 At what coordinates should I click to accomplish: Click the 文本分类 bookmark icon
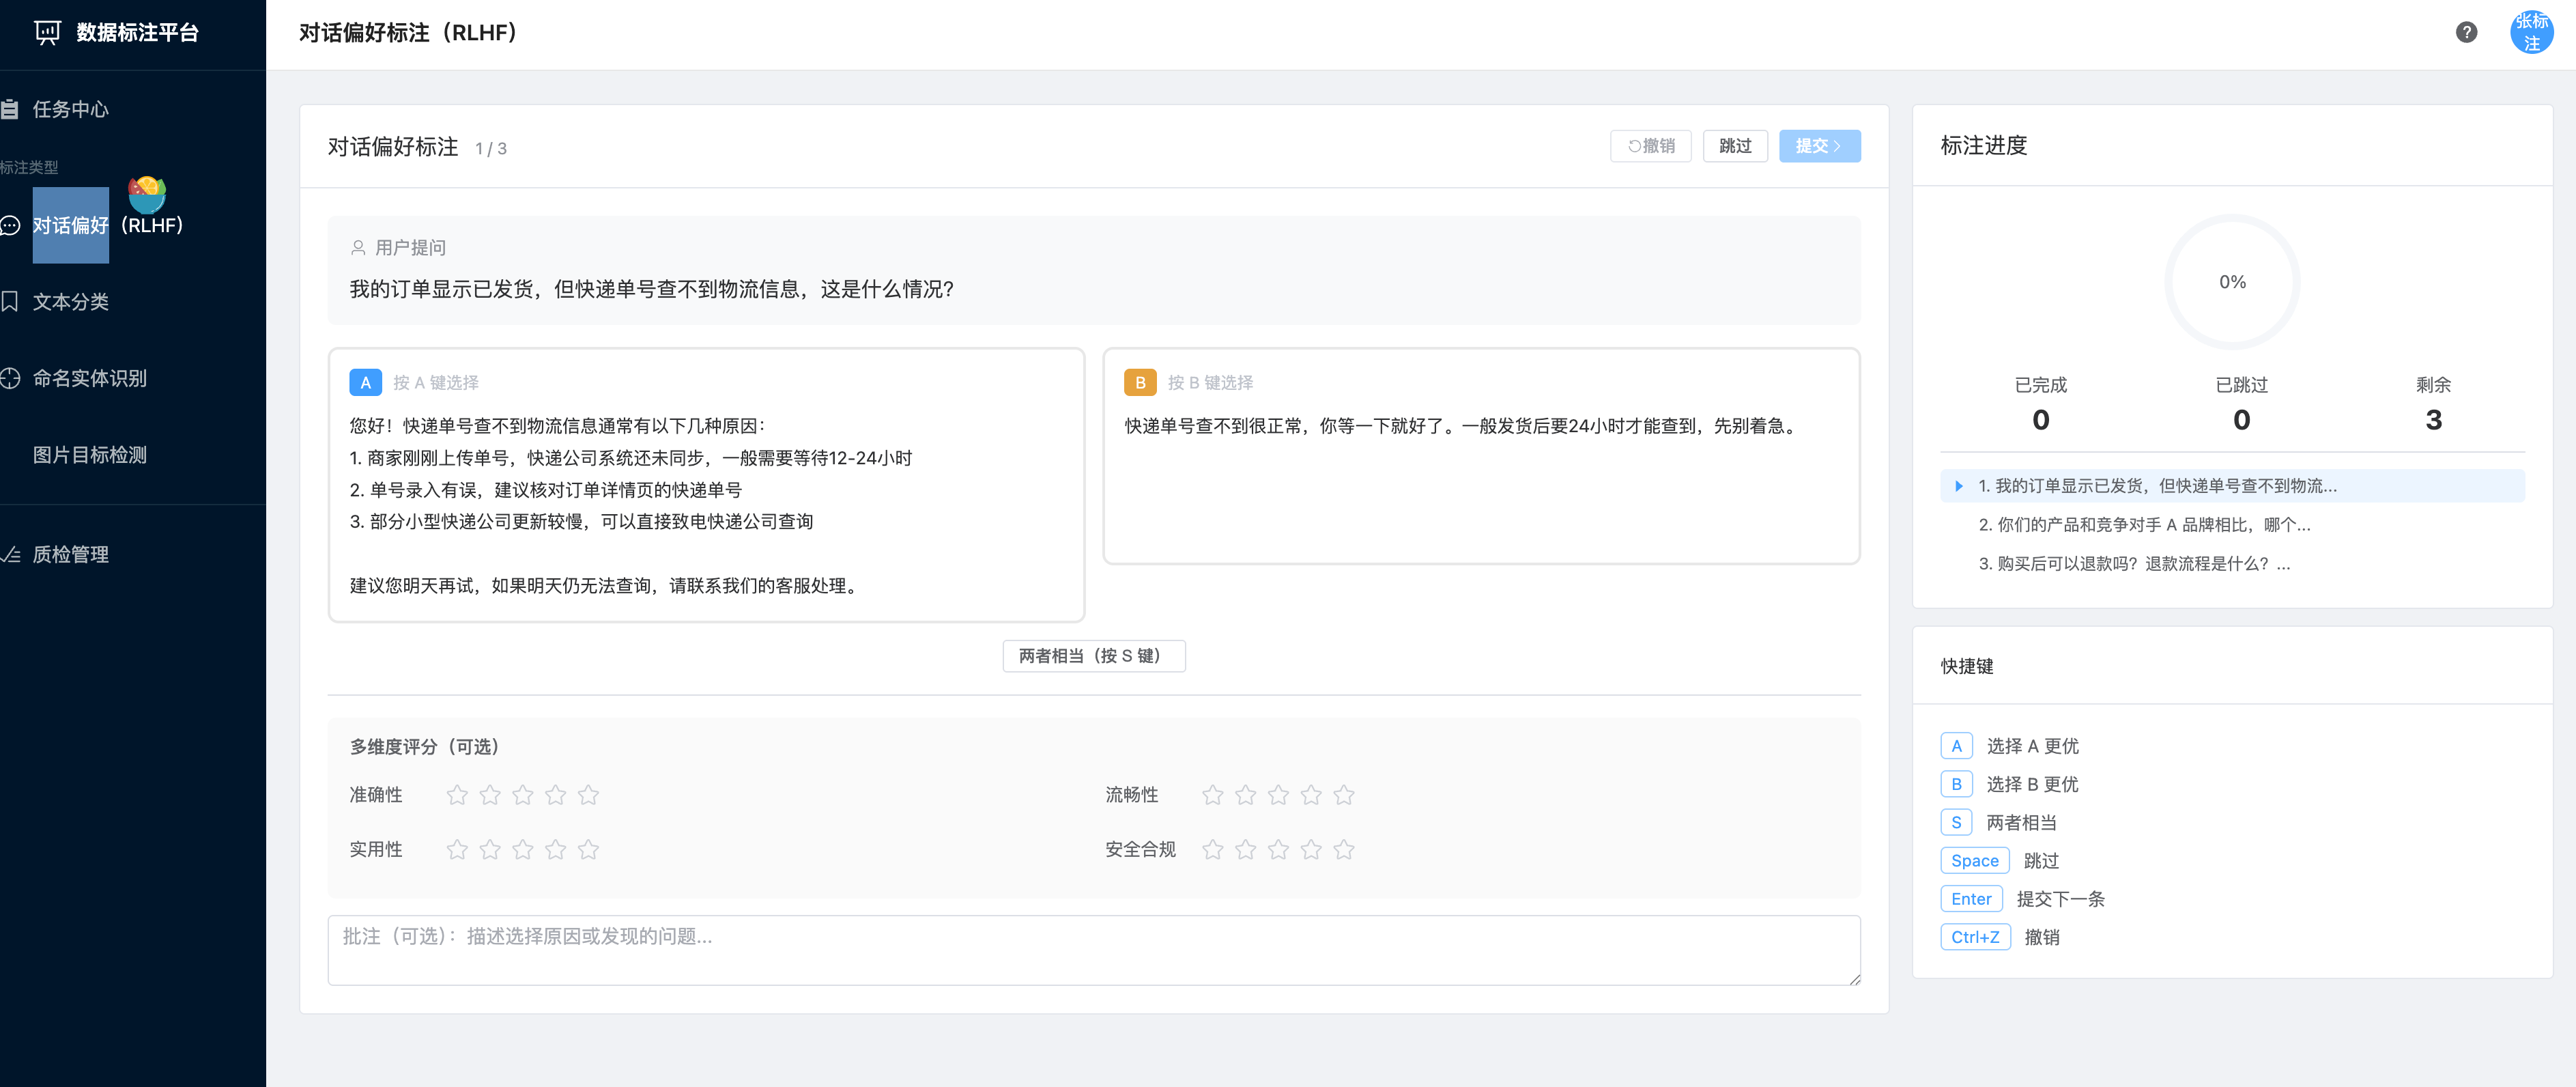tap(10, 301)
